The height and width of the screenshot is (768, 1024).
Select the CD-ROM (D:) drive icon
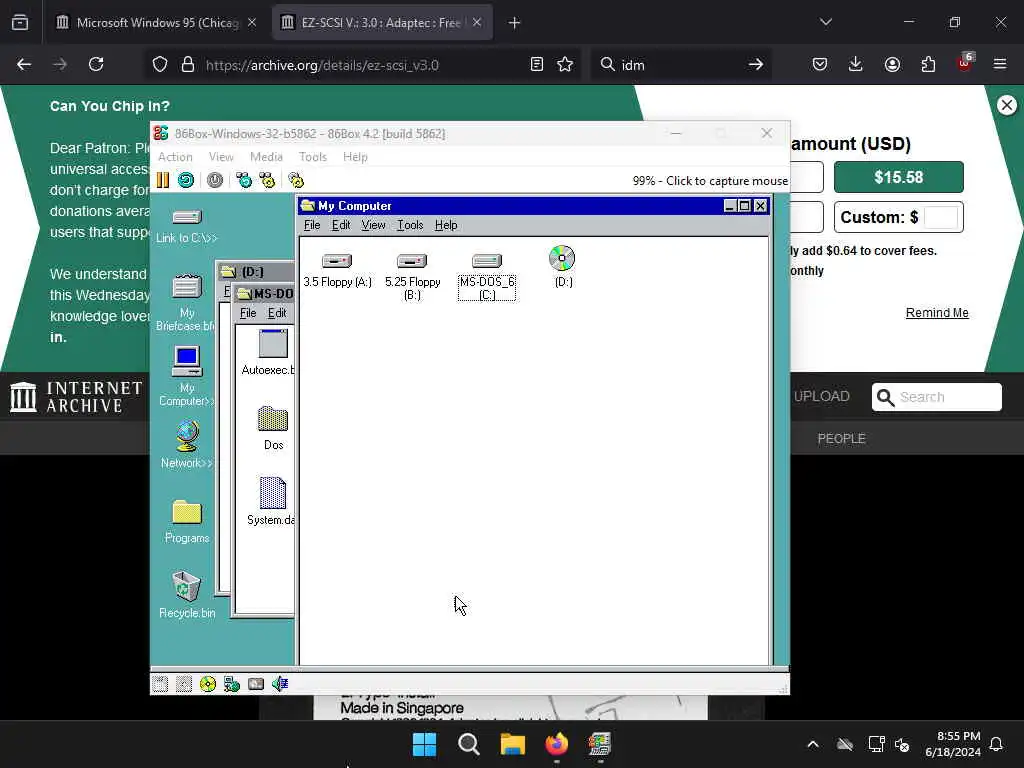click(562, 266)
